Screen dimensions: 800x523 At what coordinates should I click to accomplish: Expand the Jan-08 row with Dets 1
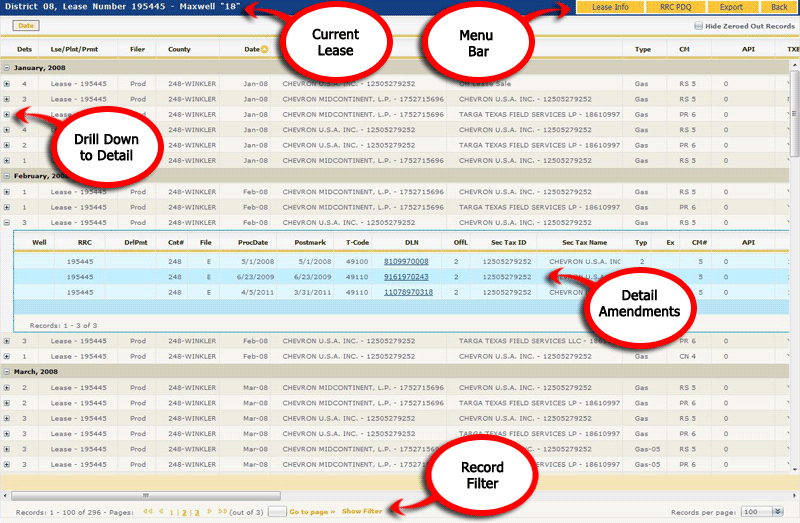pos(7,160)
